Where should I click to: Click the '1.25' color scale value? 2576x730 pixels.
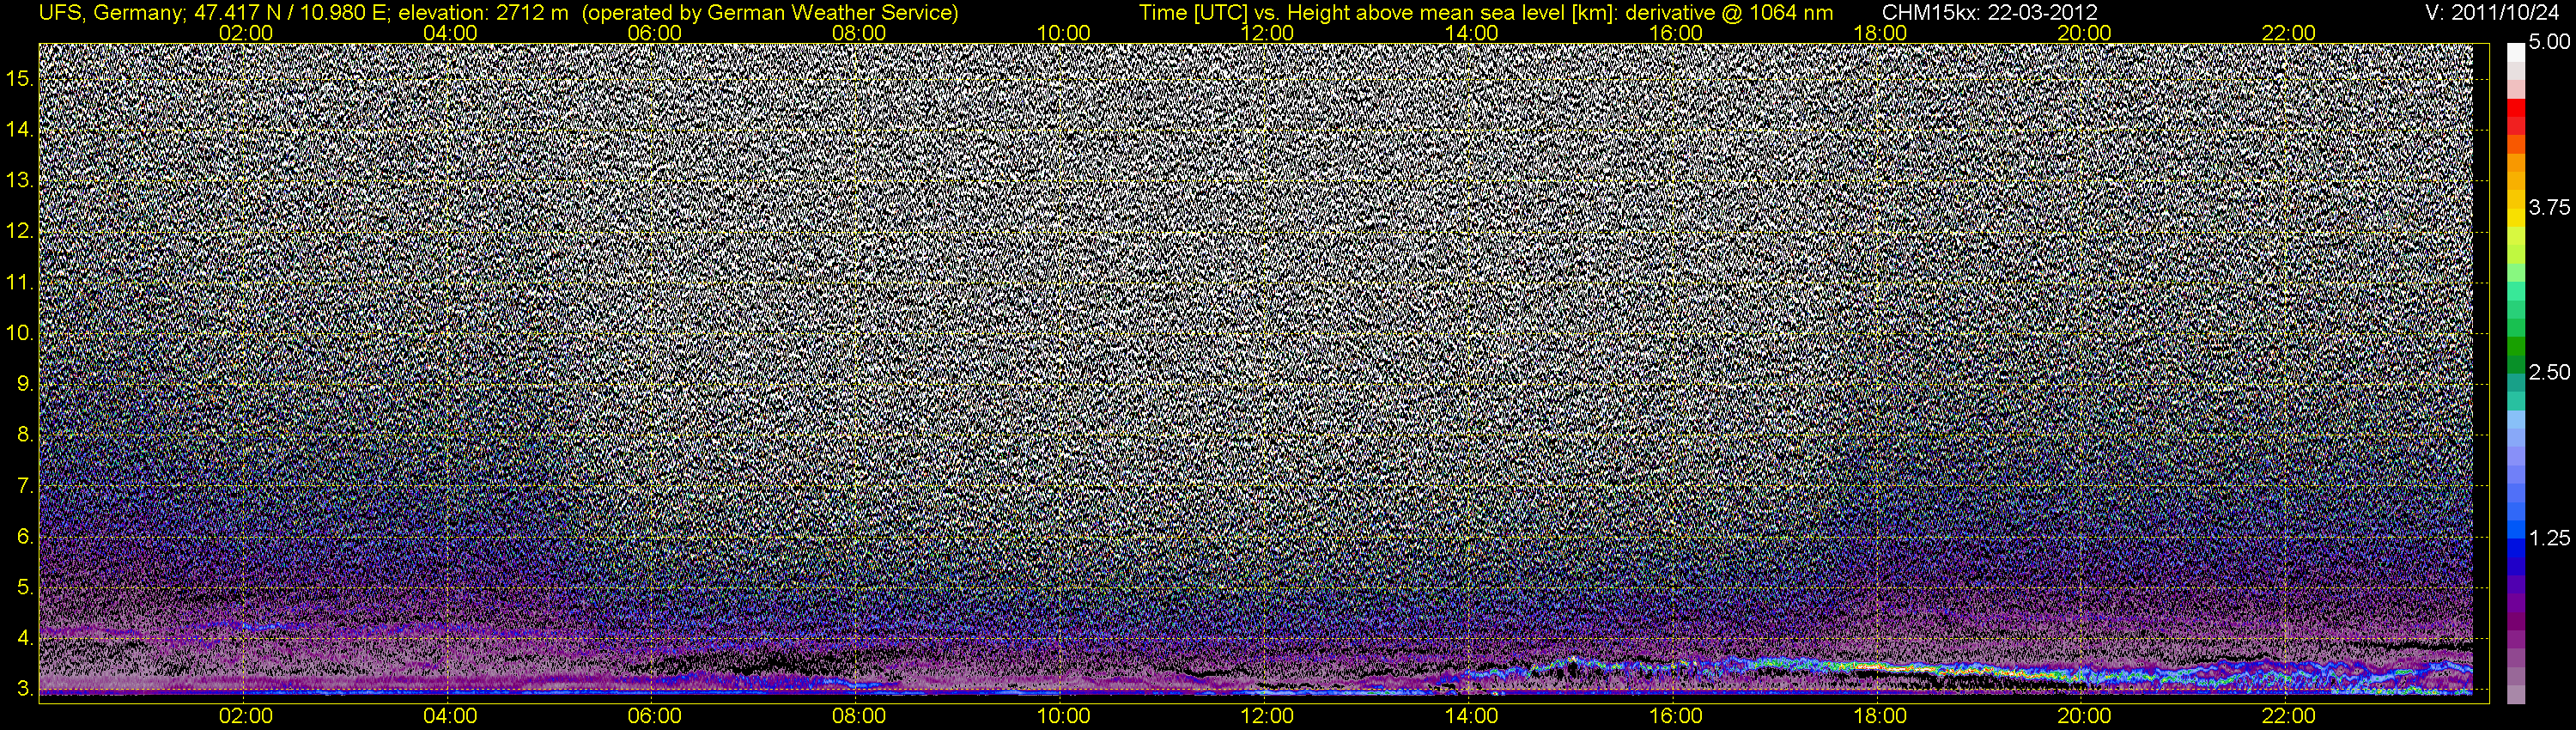pos(2548,538)
